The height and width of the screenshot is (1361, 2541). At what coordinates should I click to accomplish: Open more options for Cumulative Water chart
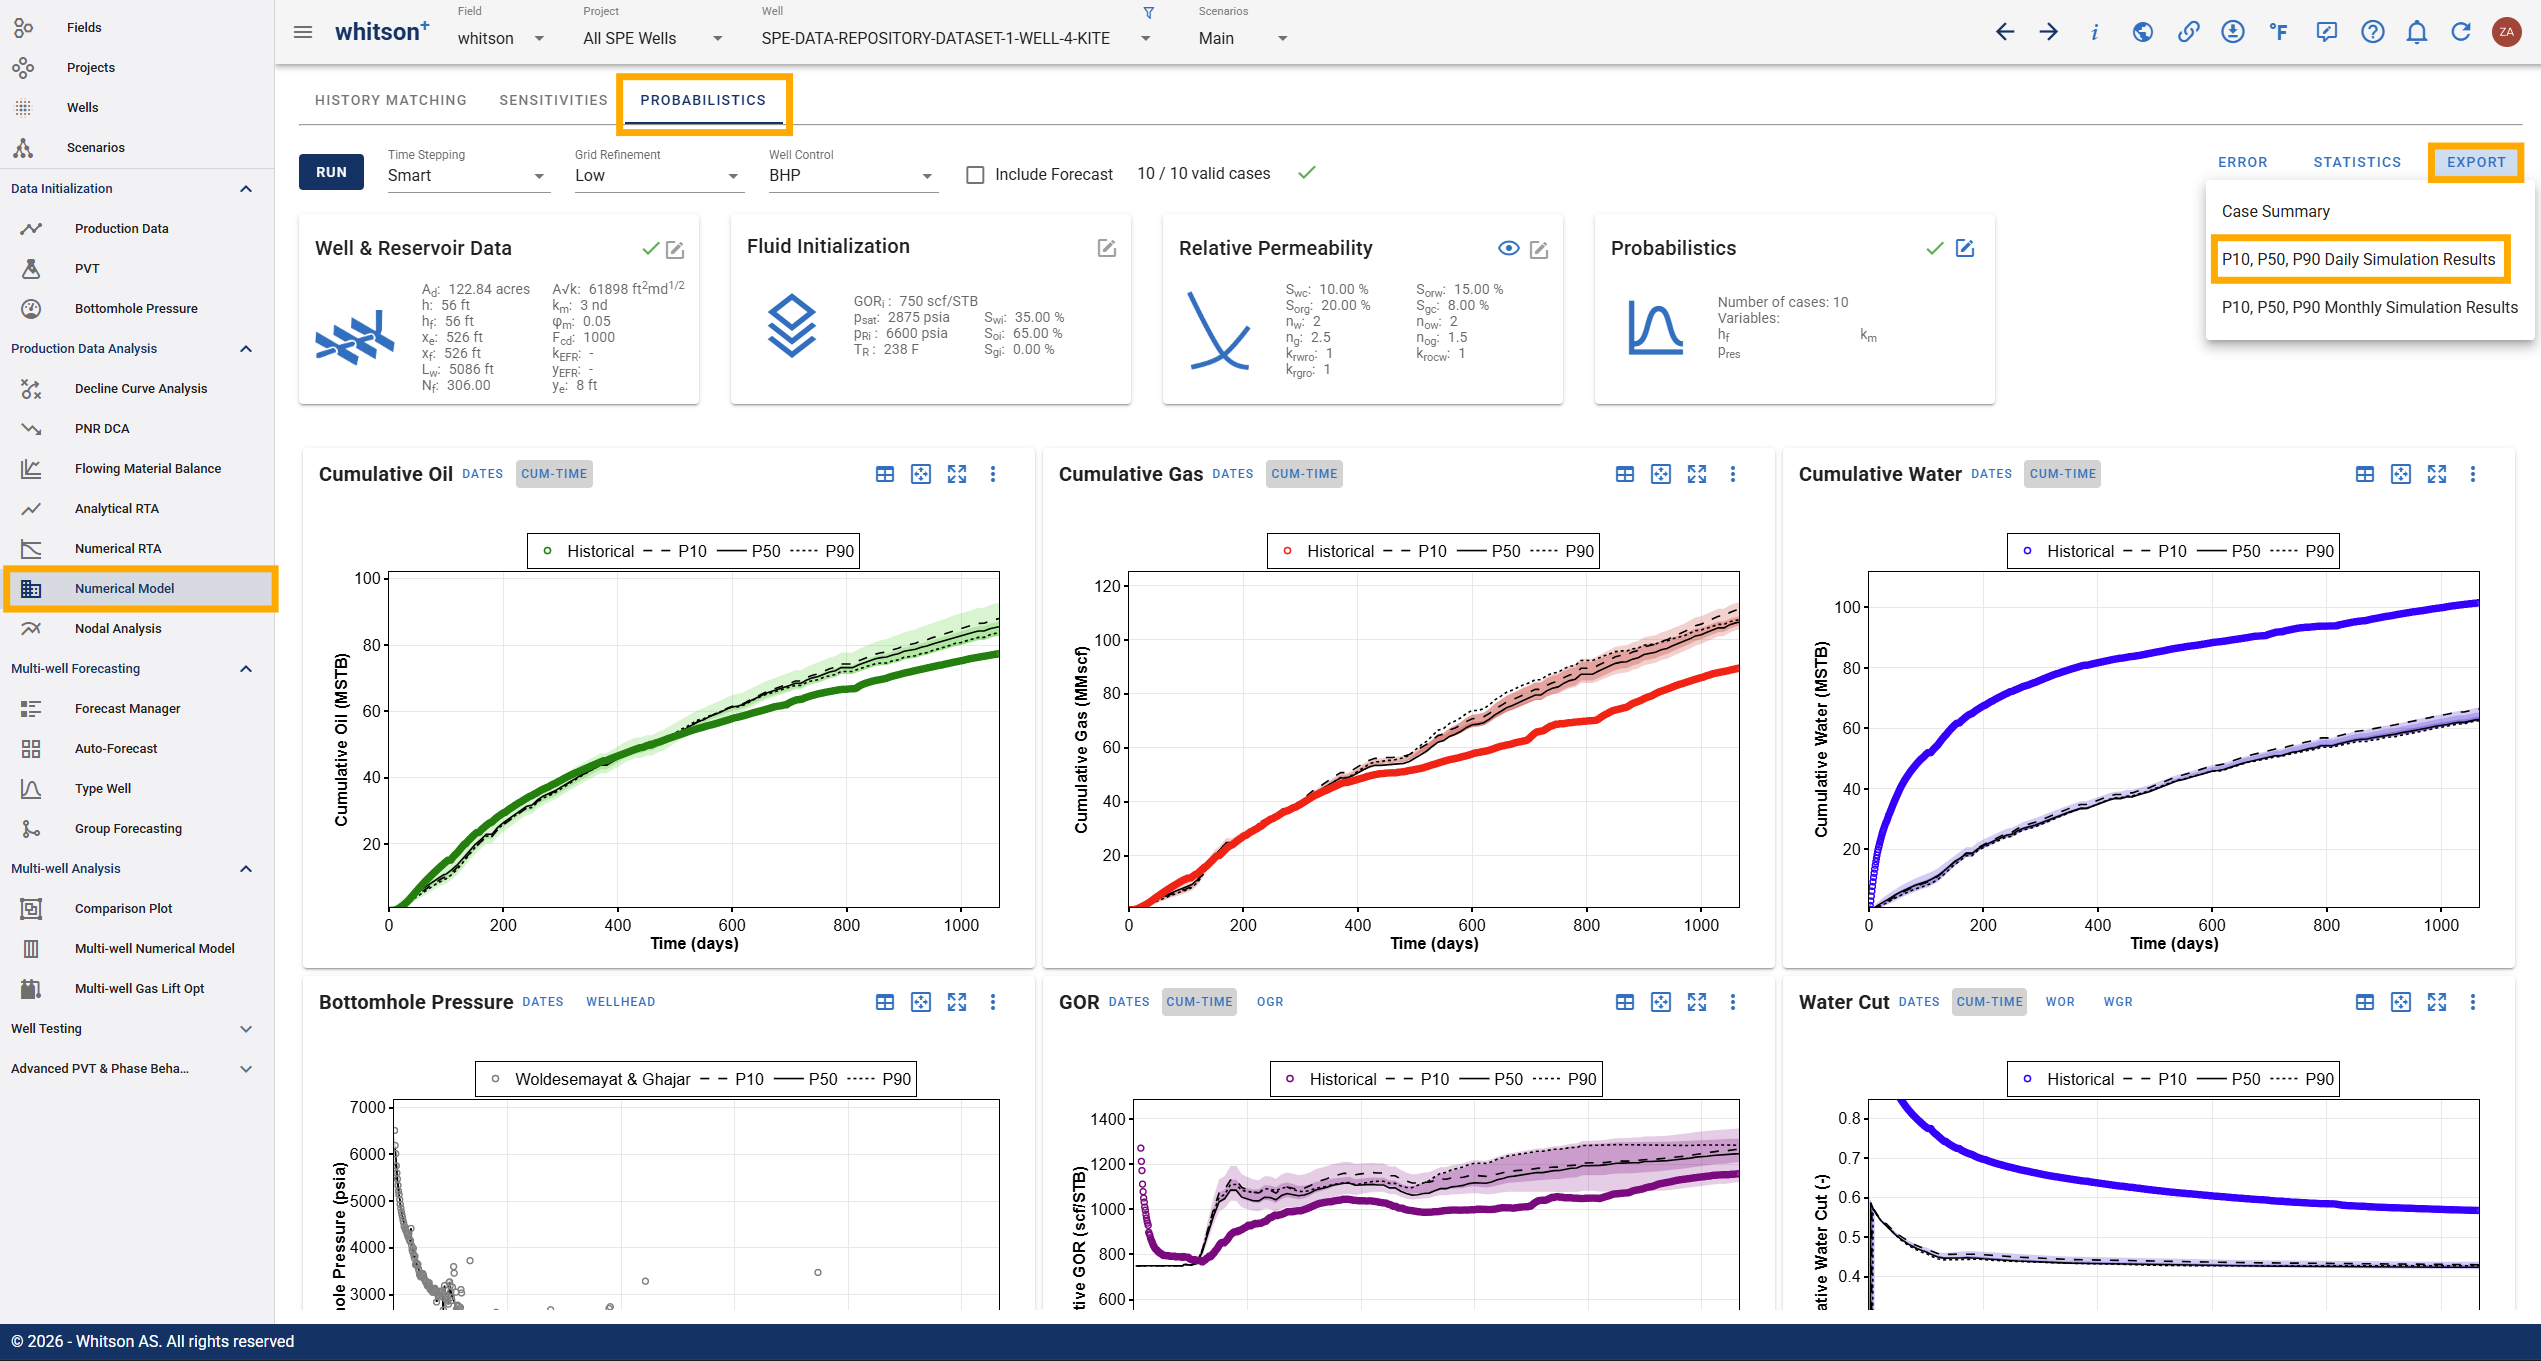click(x=2473, y=474)
